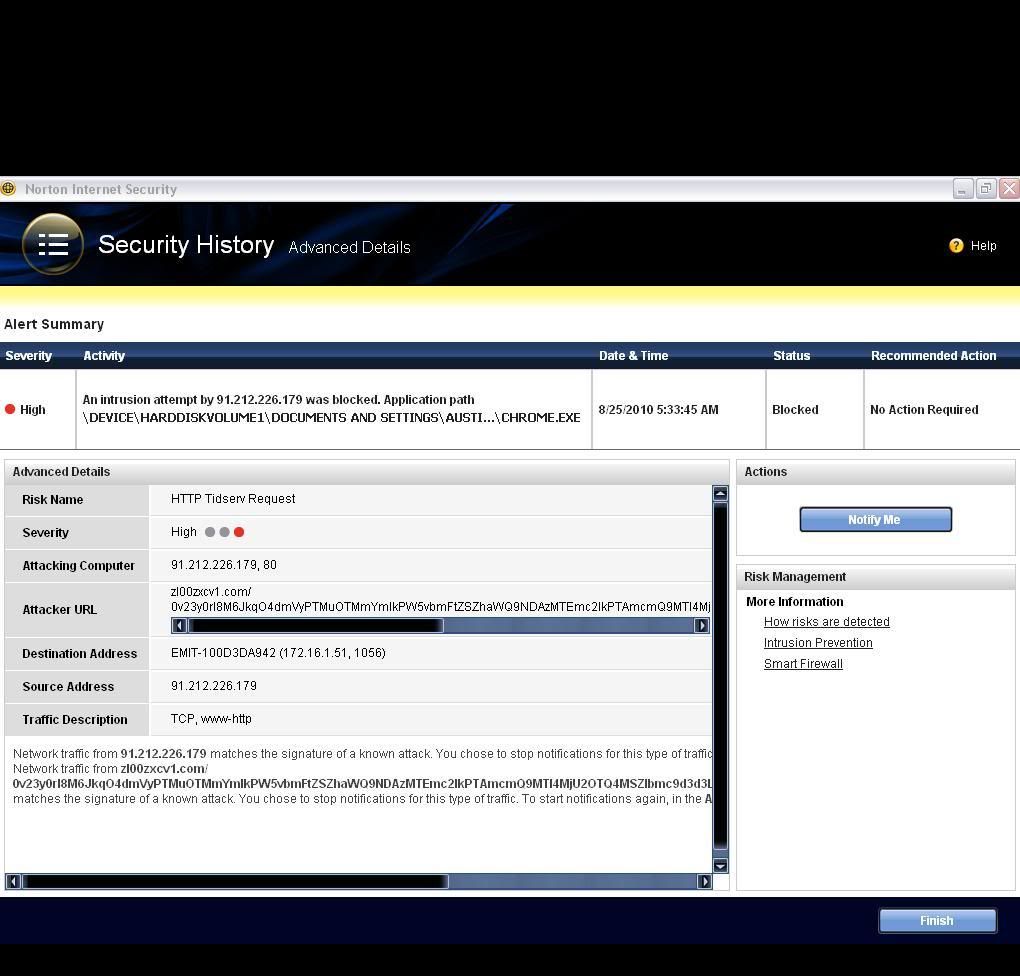Click the Traffic Description row label
The height and width of the screenshot is (976, 1020).
click(75, 720)
